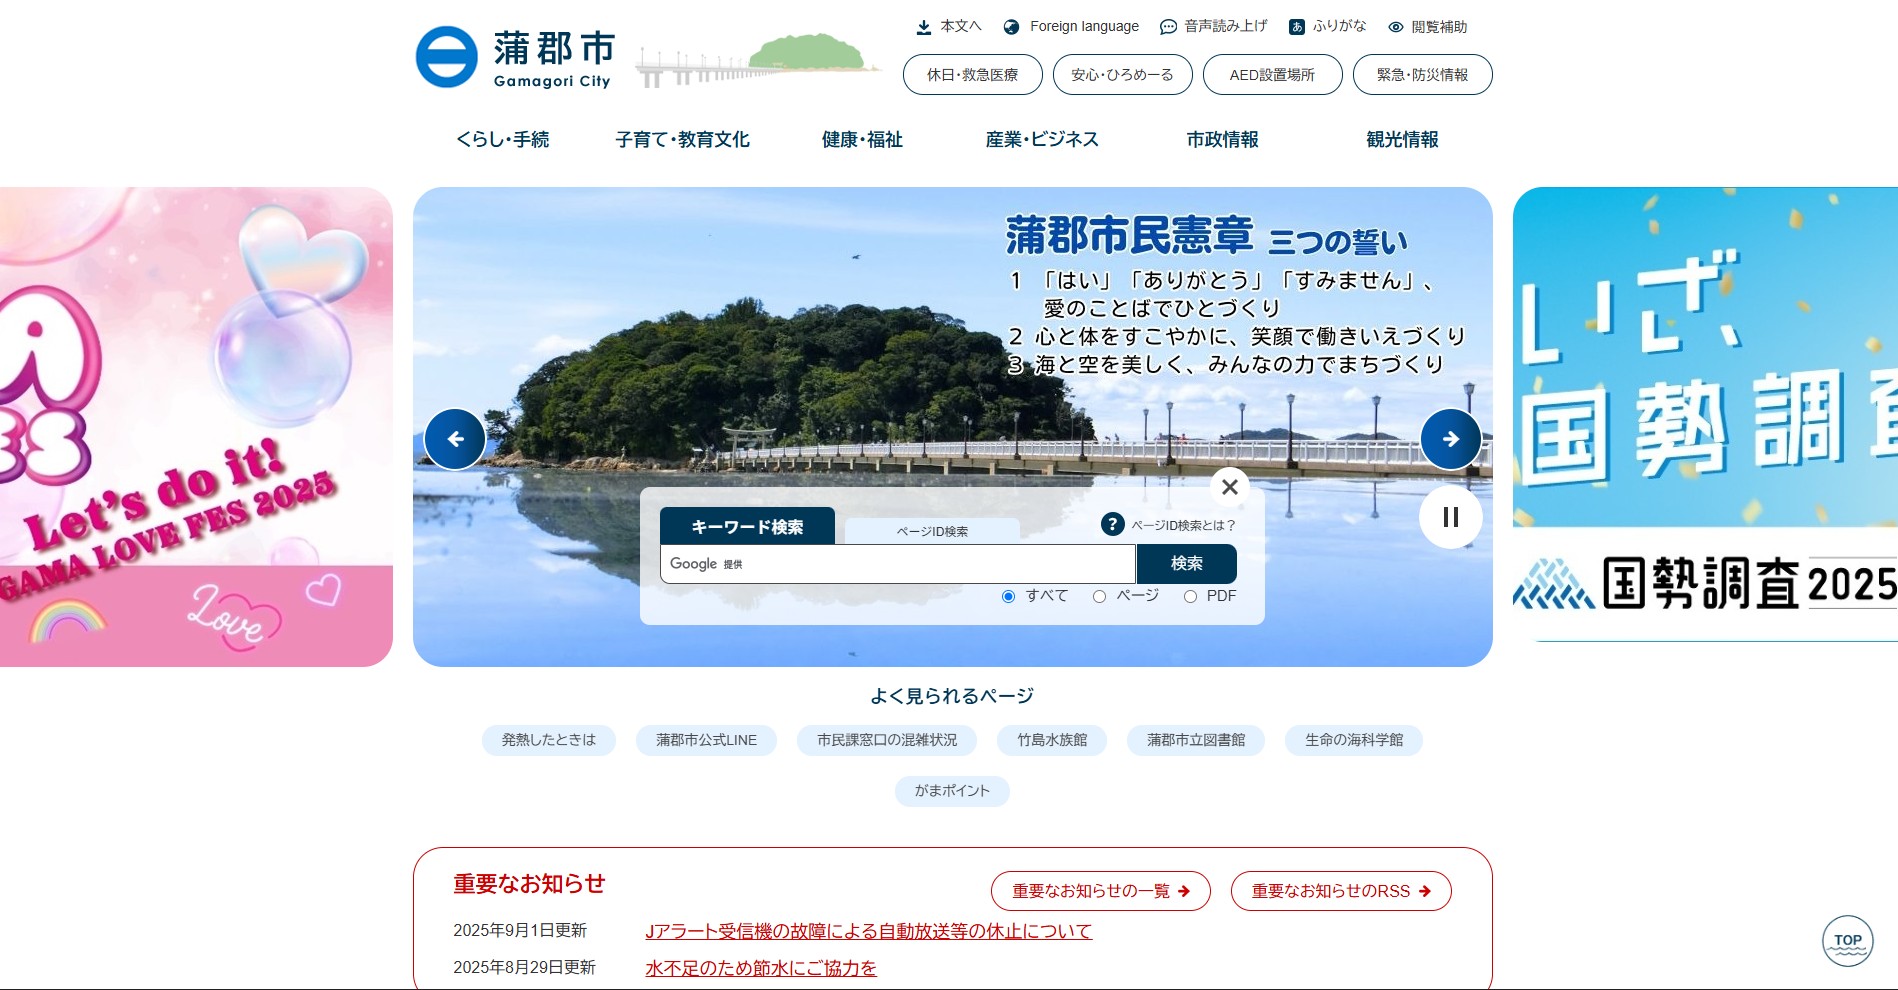The image size is (1898, 990).
Task: Open 市民課窓口の混雑状況 page
Action: (887, 740)
